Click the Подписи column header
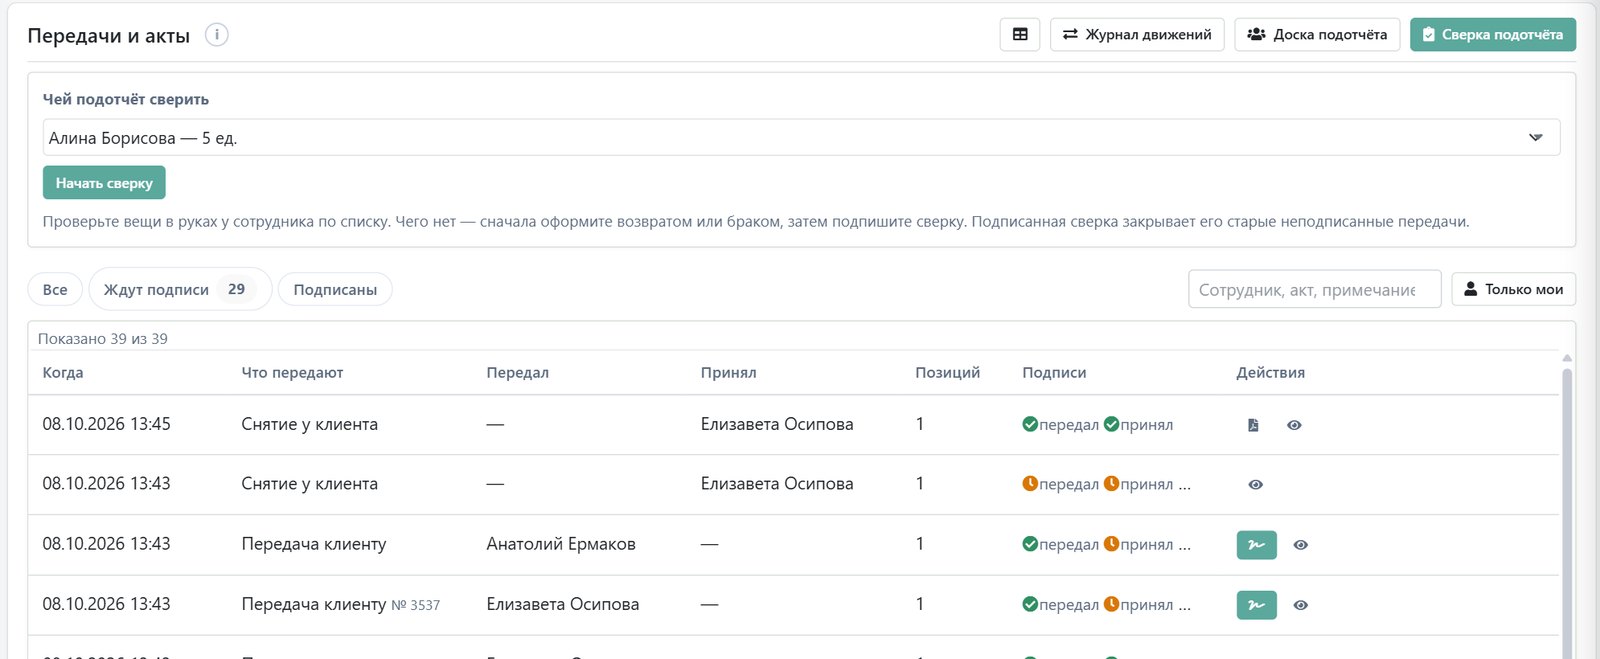 [1054, 373]
